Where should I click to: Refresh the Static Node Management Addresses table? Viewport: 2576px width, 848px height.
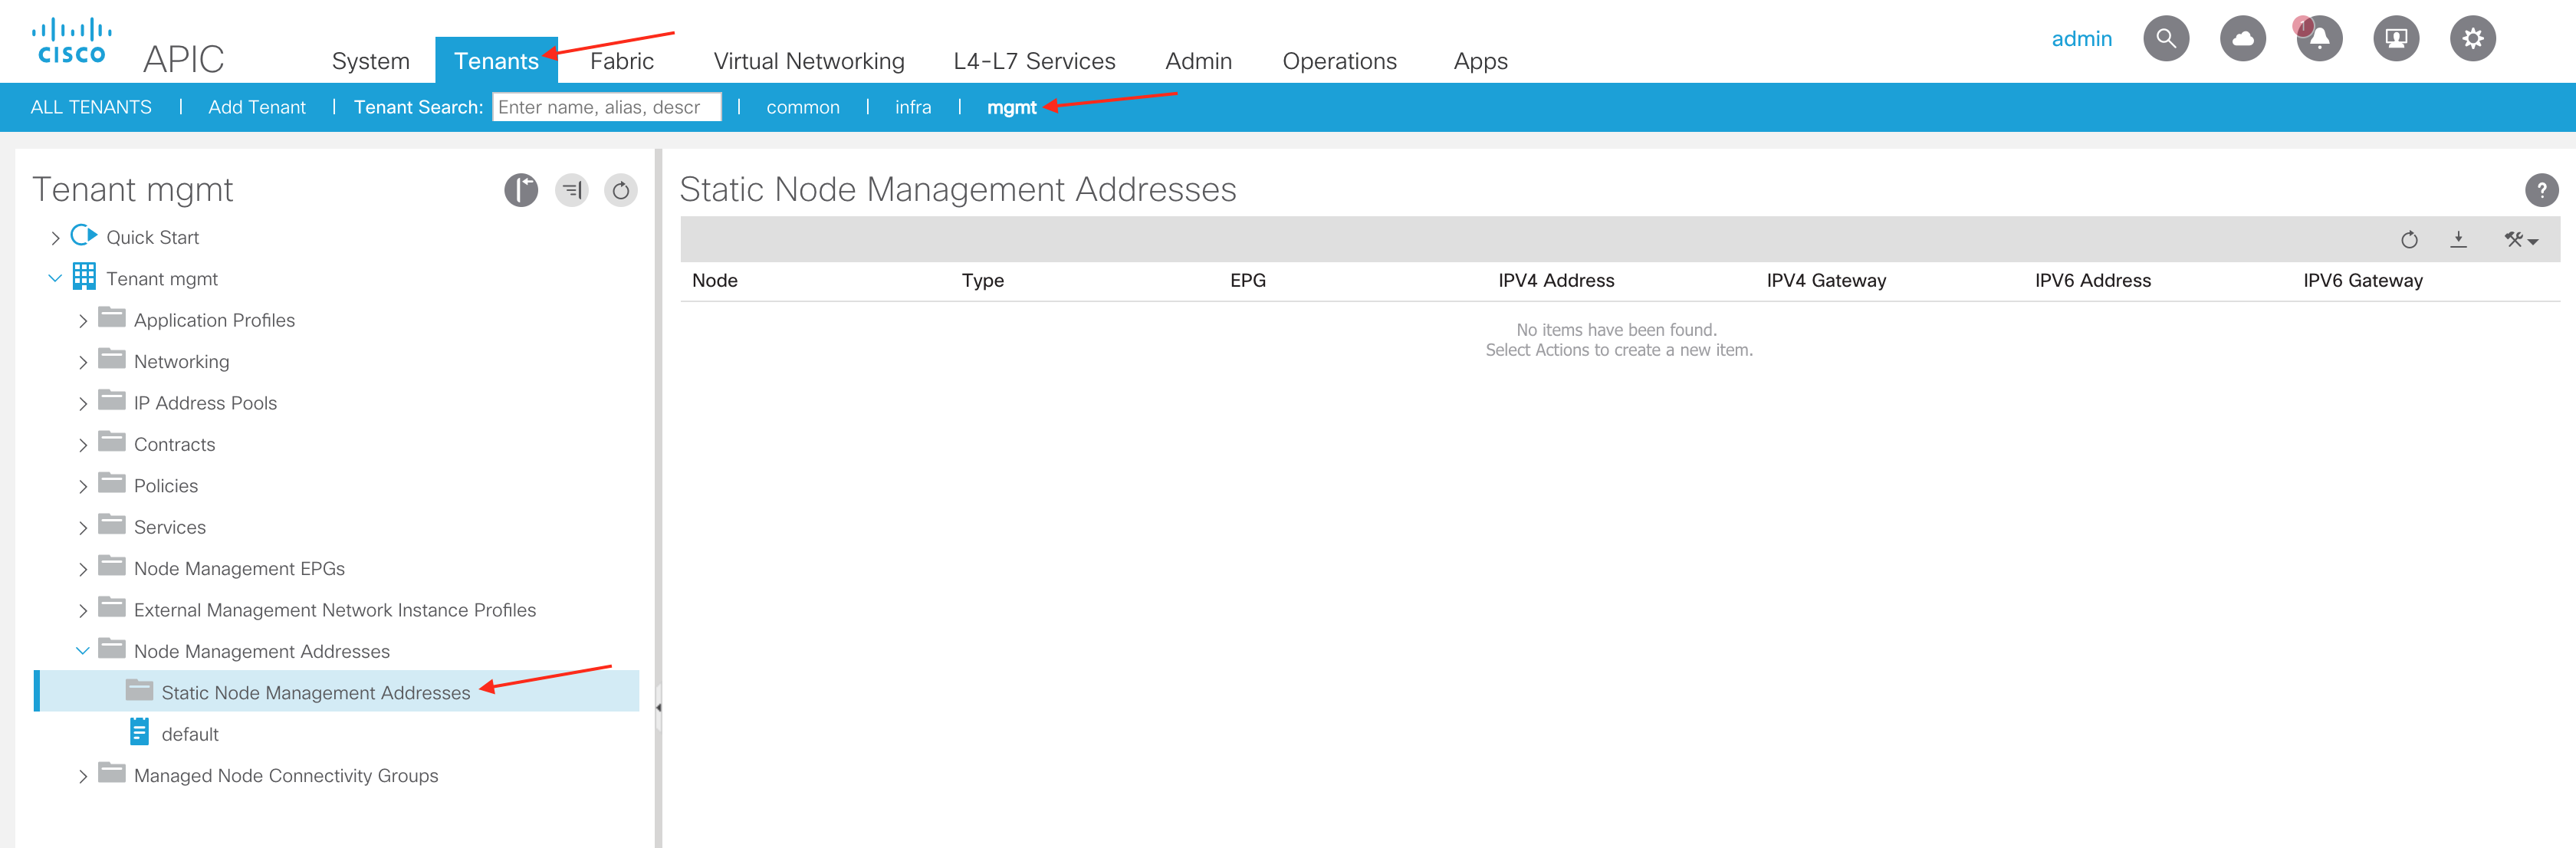tap(2409, 240)
